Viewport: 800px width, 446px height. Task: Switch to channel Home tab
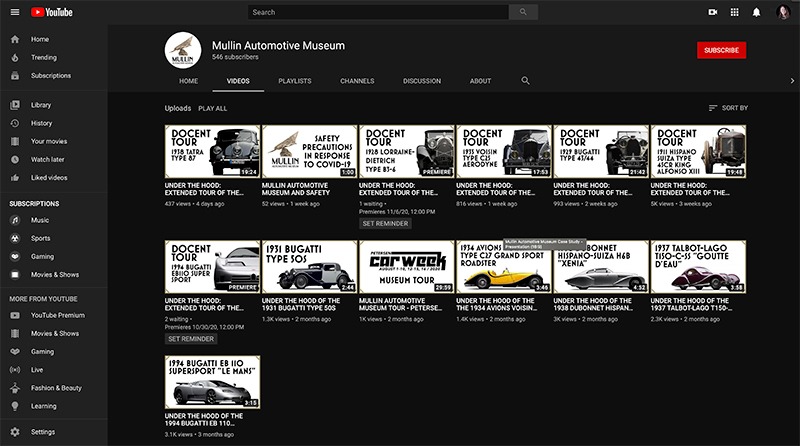188,81
